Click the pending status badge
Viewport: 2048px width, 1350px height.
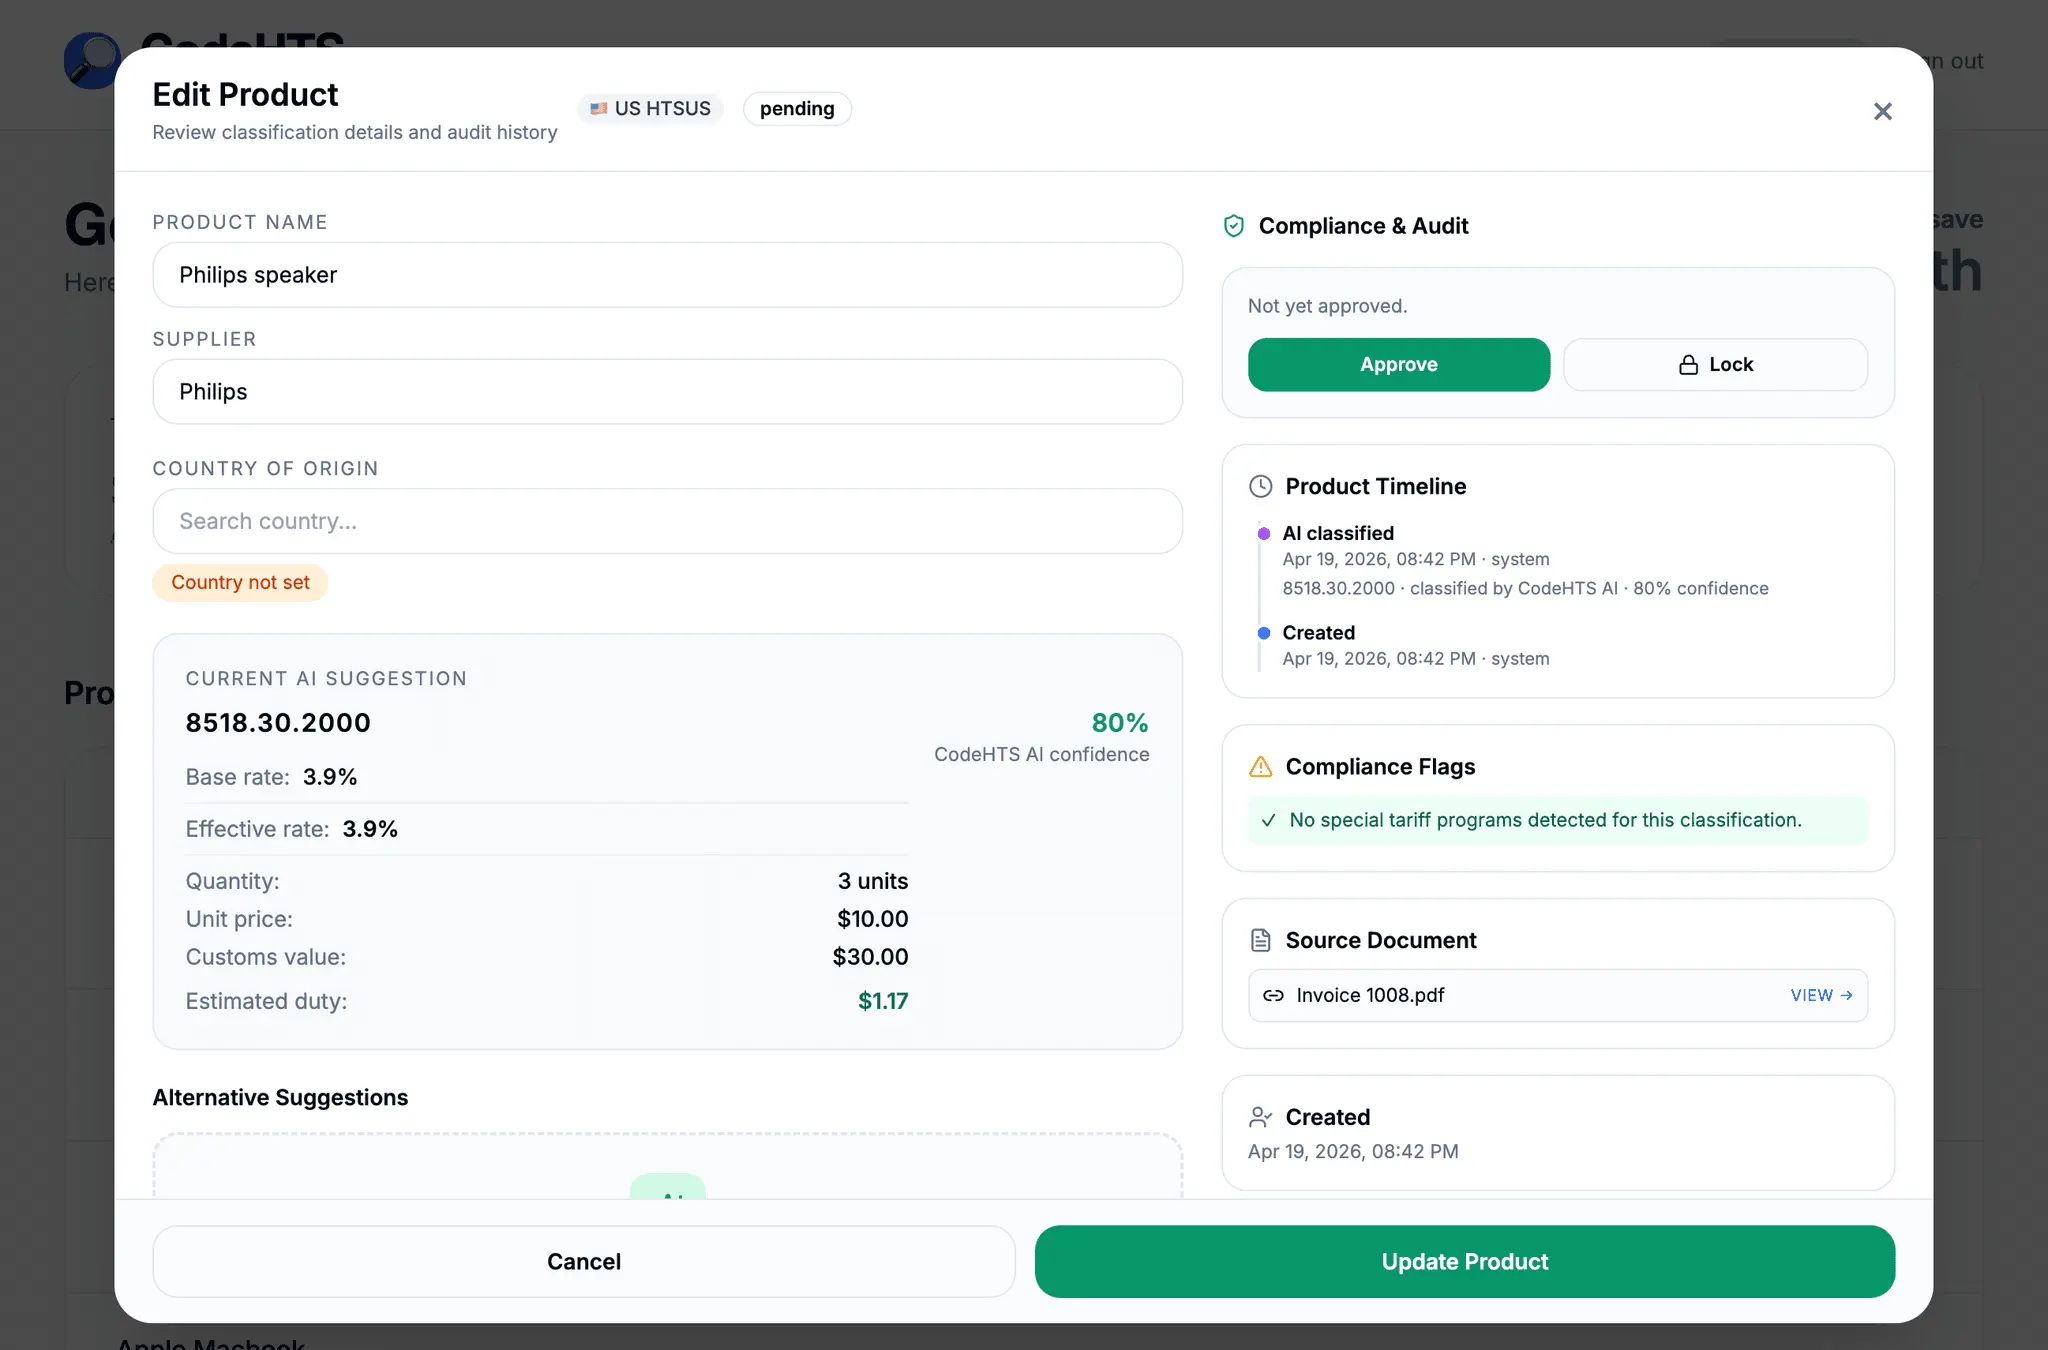(x=797, y=109)
